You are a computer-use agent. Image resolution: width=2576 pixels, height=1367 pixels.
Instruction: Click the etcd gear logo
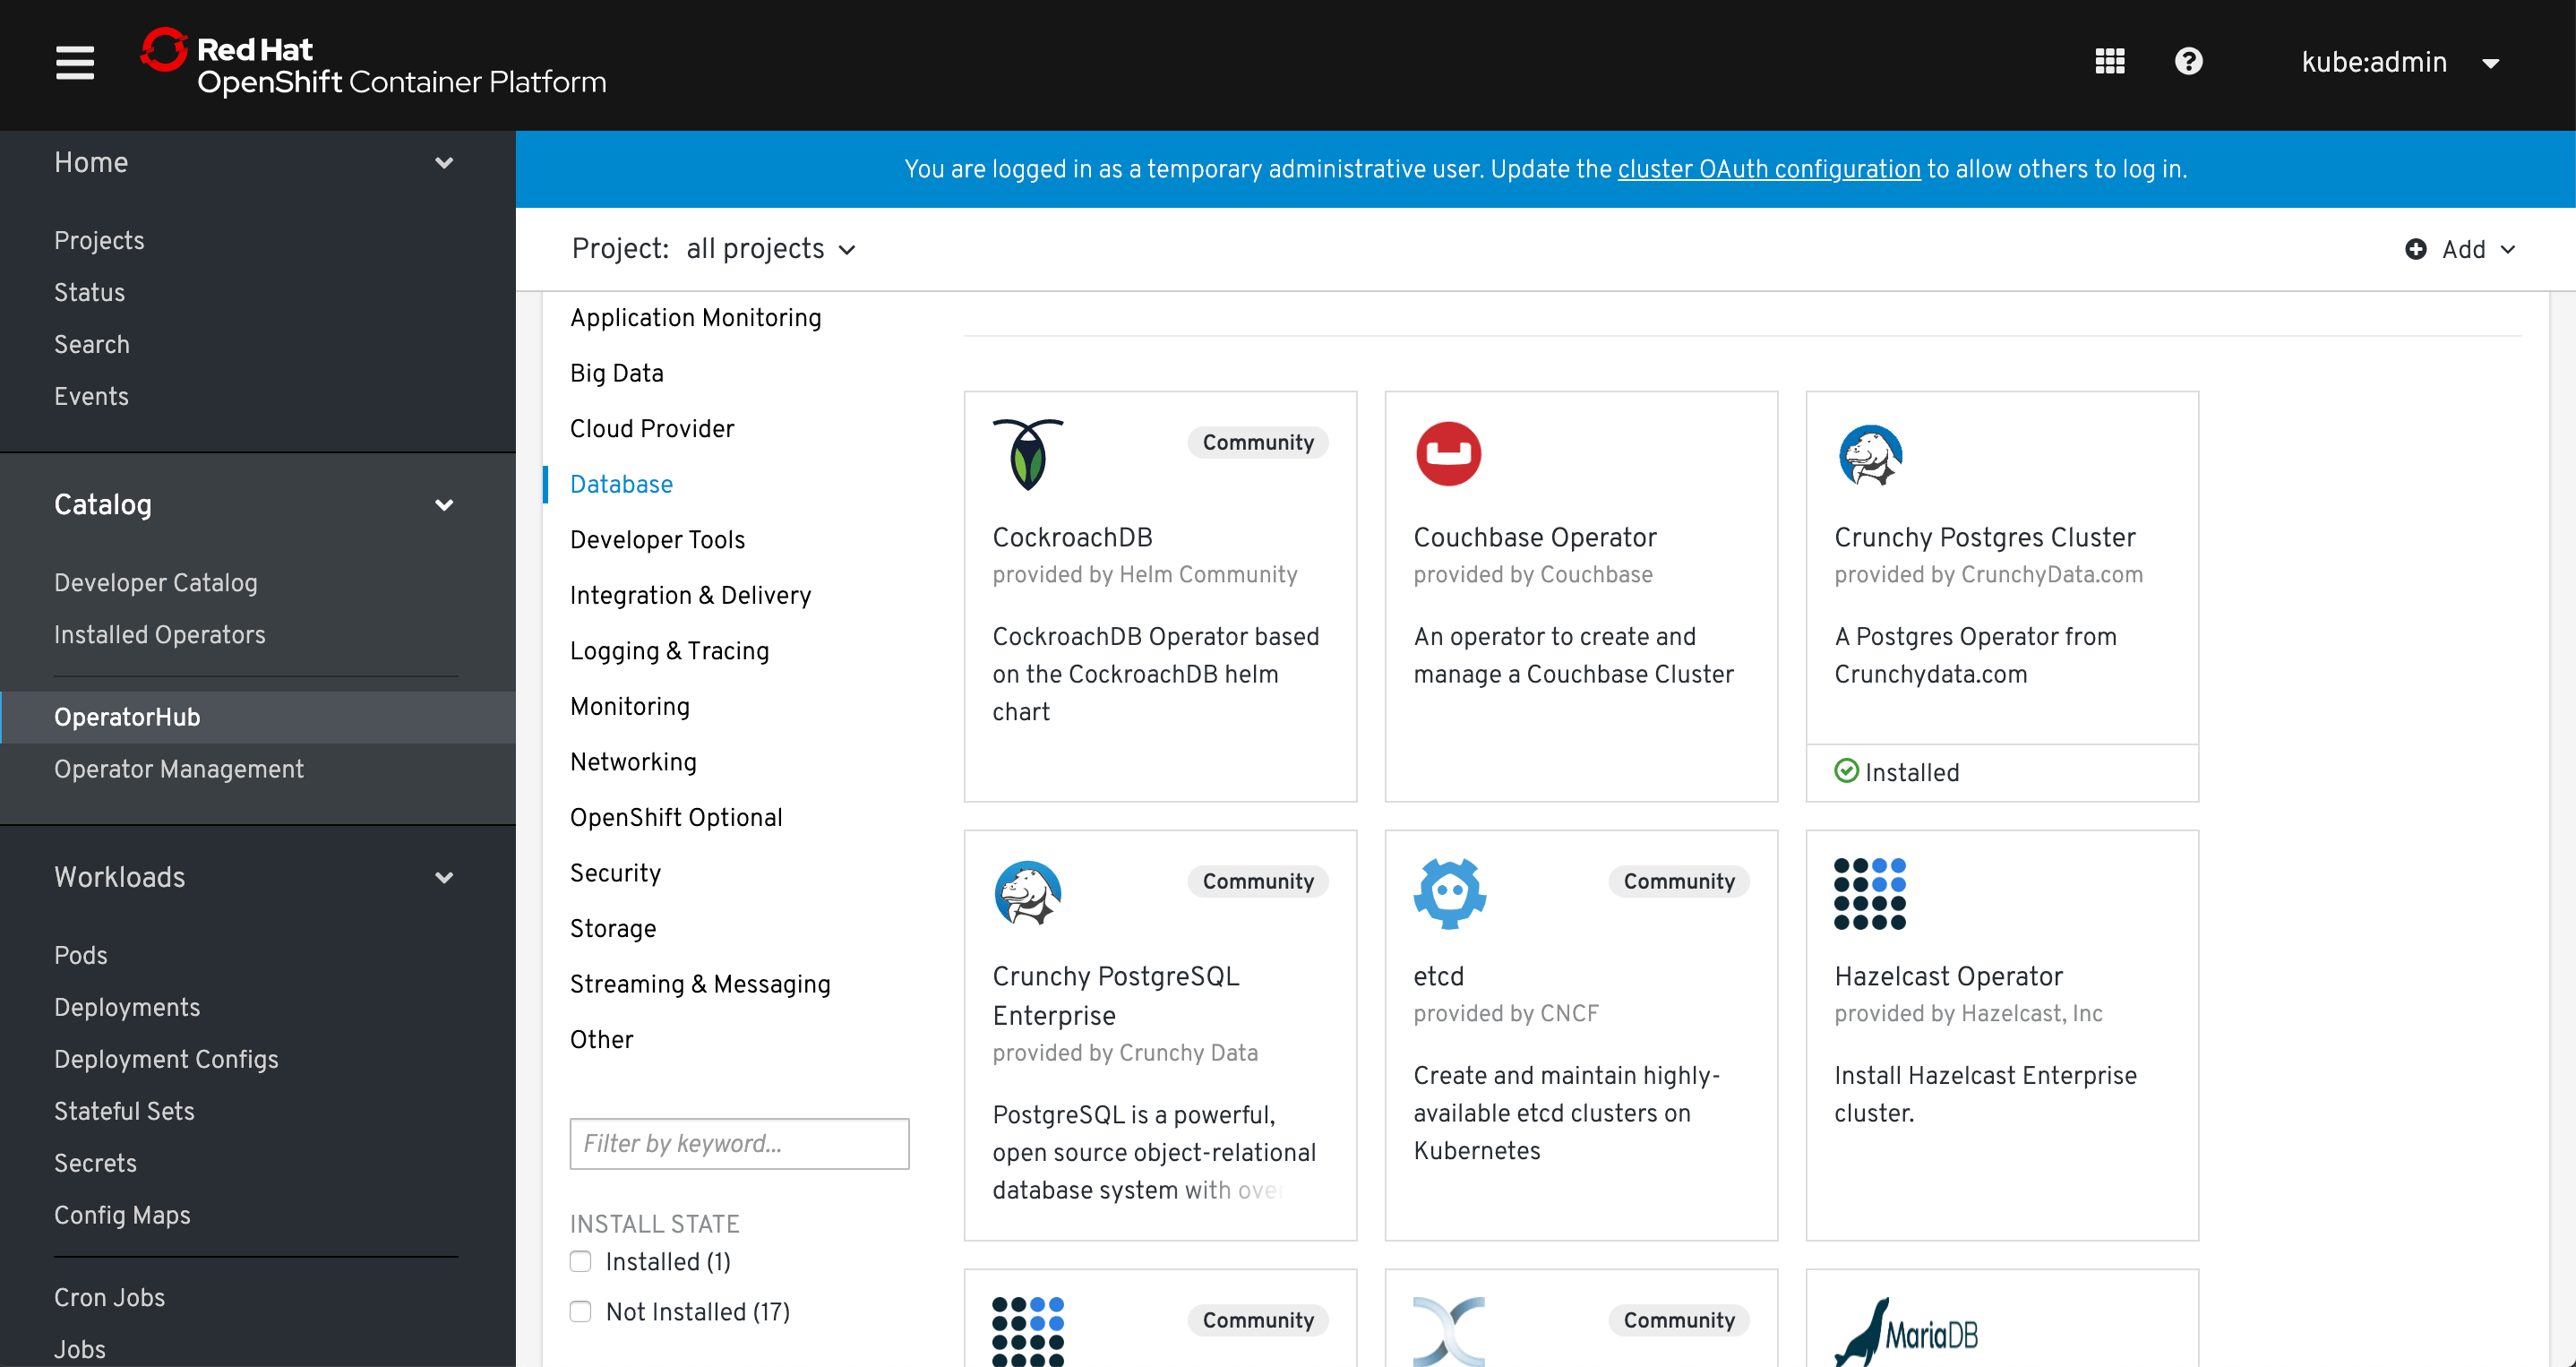1449,893
